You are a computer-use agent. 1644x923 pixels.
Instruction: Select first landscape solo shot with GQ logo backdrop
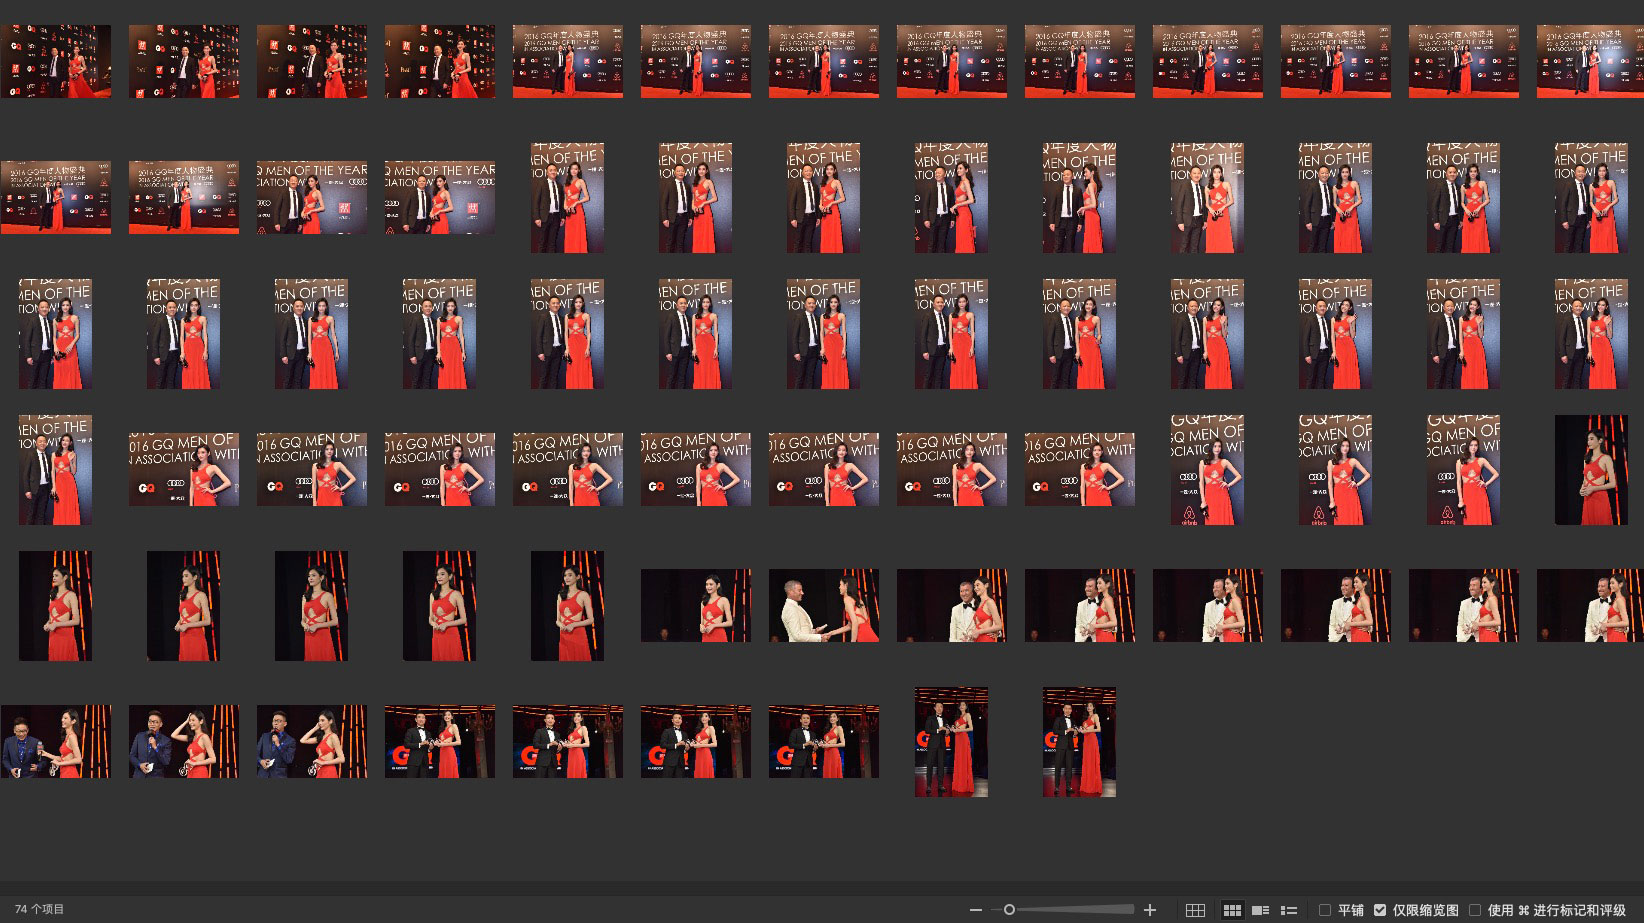(184, 470)
